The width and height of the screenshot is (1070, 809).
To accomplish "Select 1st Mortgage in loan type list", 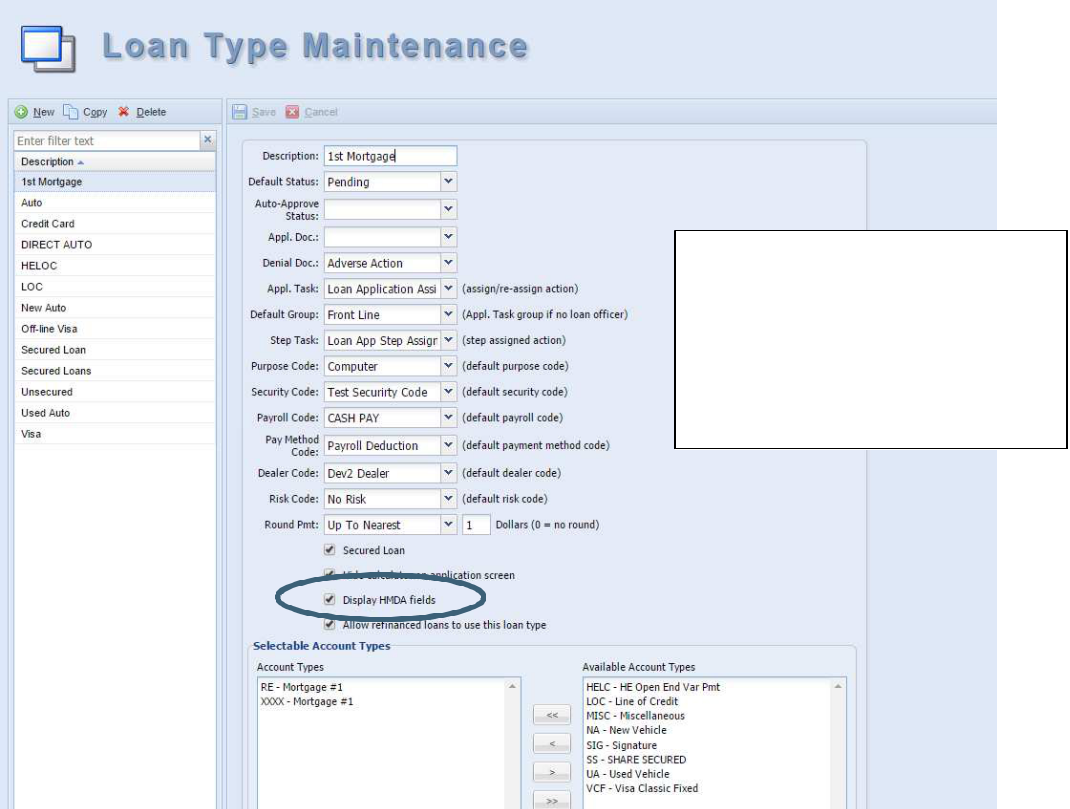I will click(x=115, y=182).
